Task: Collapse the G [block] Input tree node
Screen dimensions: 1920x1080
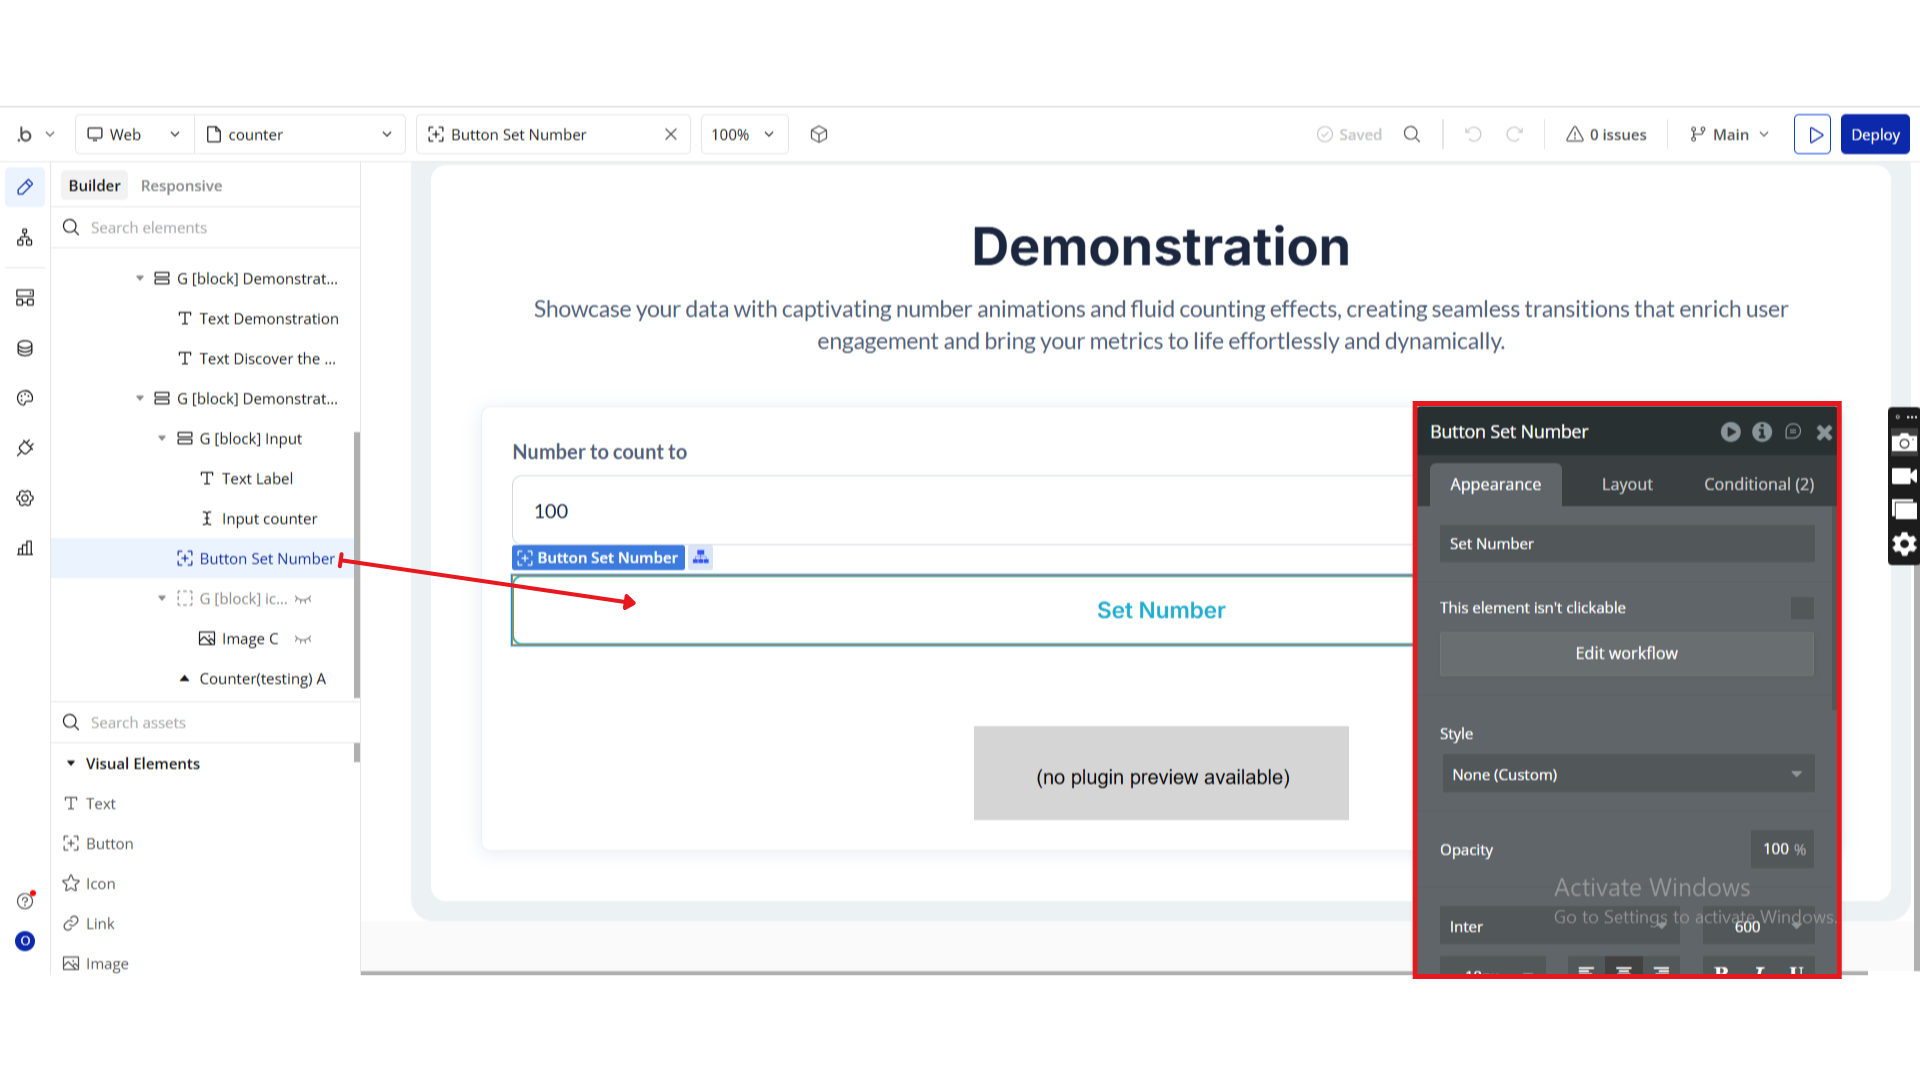Action: 162,438
